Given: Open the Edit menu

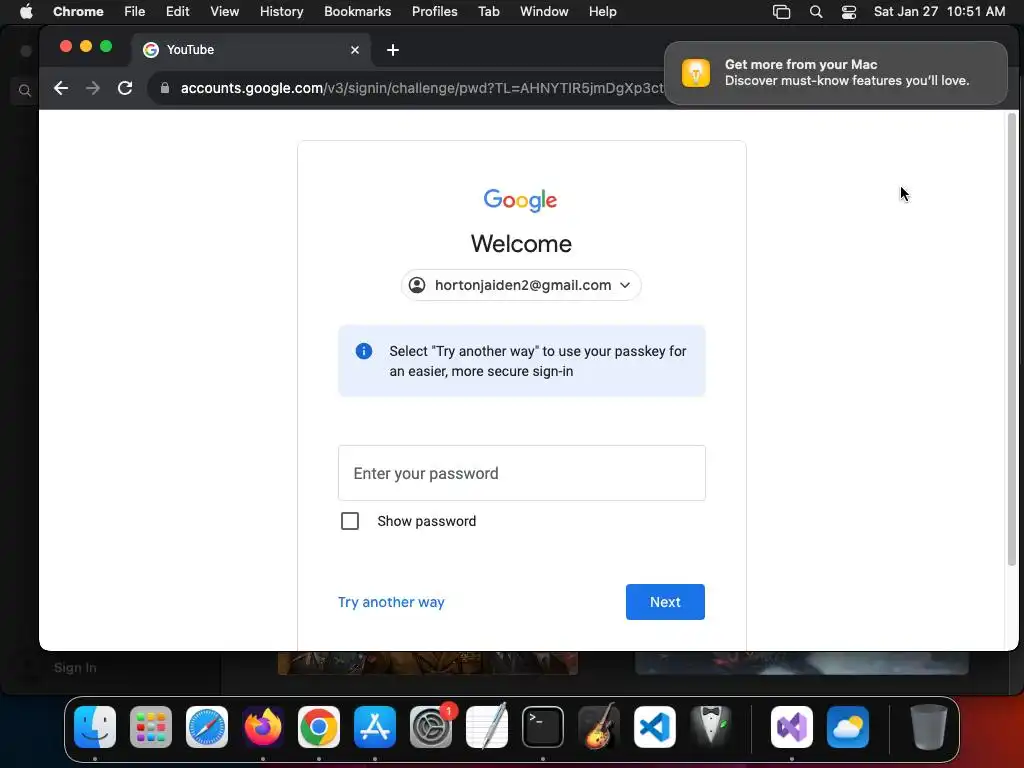Looking at the screenshot, I should 178,12.
